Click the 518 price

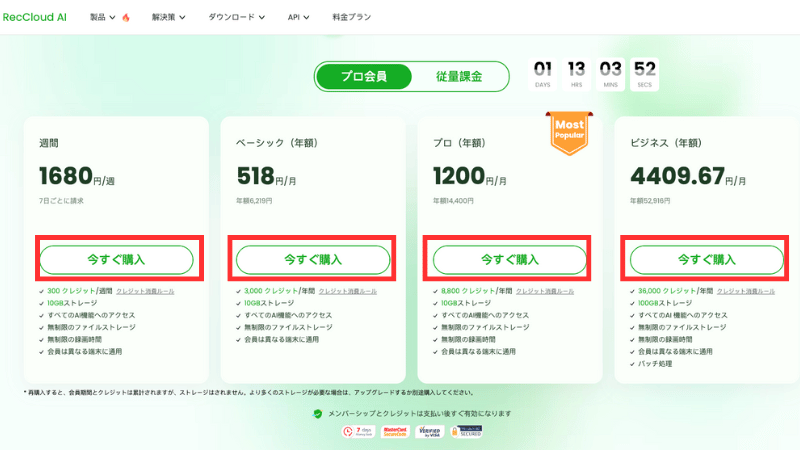click(x=256, y=177)
